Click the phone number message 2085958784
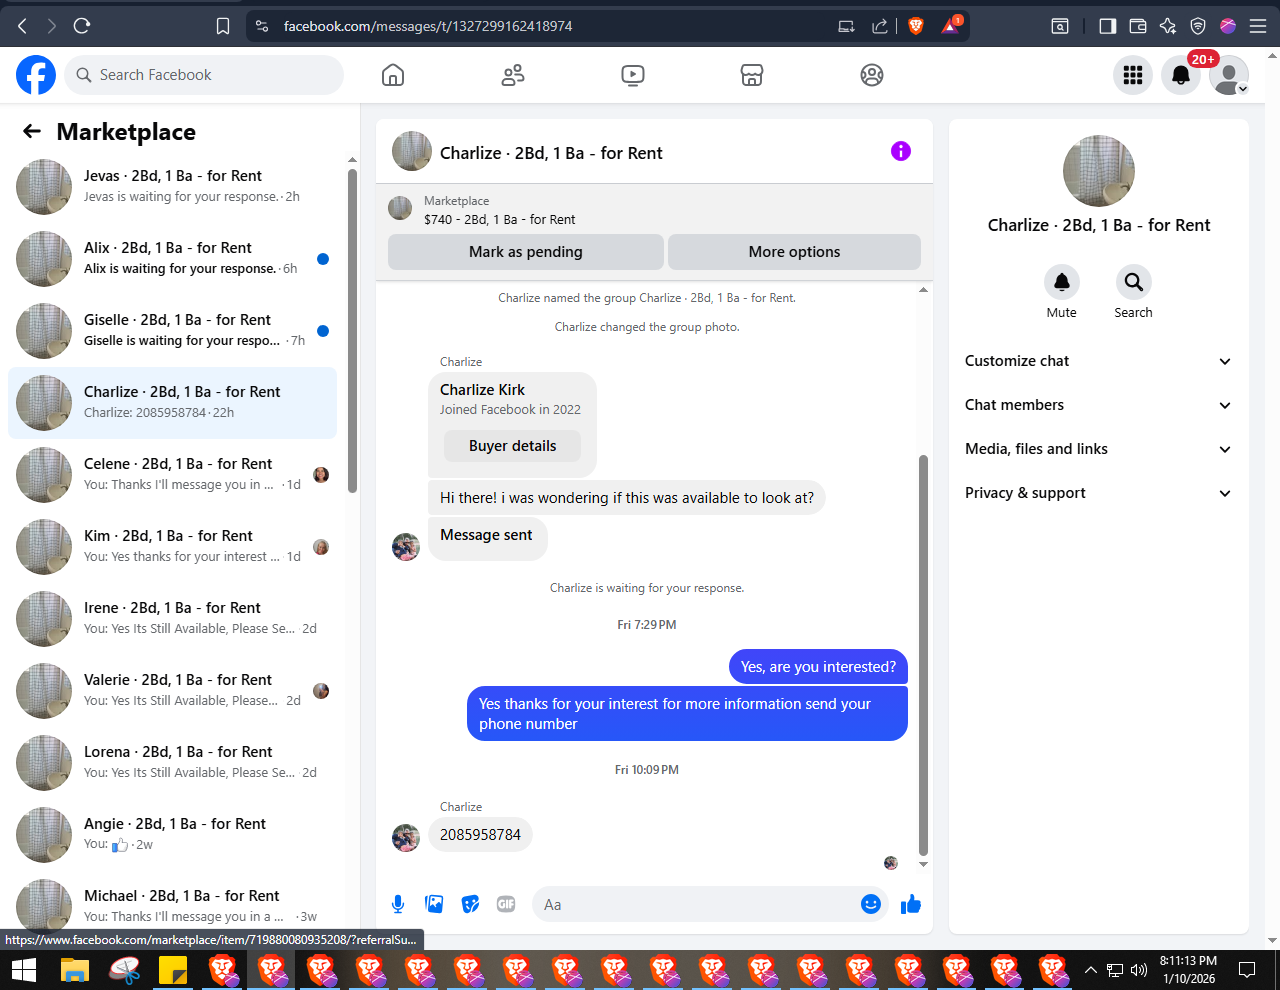The height and width of the screenshot is (990, 1280). 480,835
